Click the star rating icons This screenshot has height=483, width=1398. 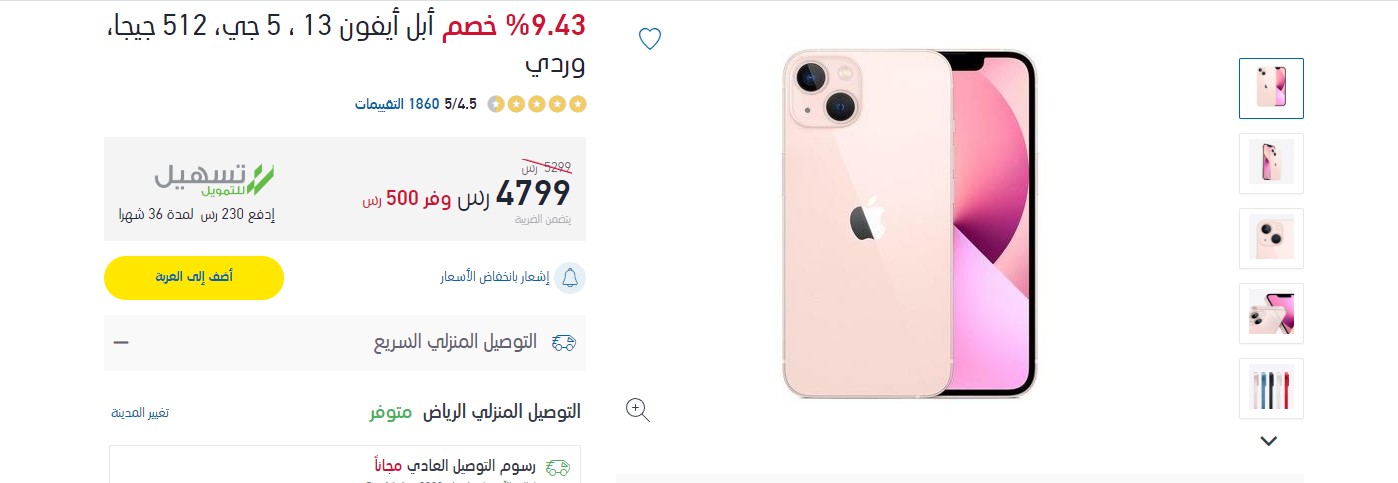point(536,104)
